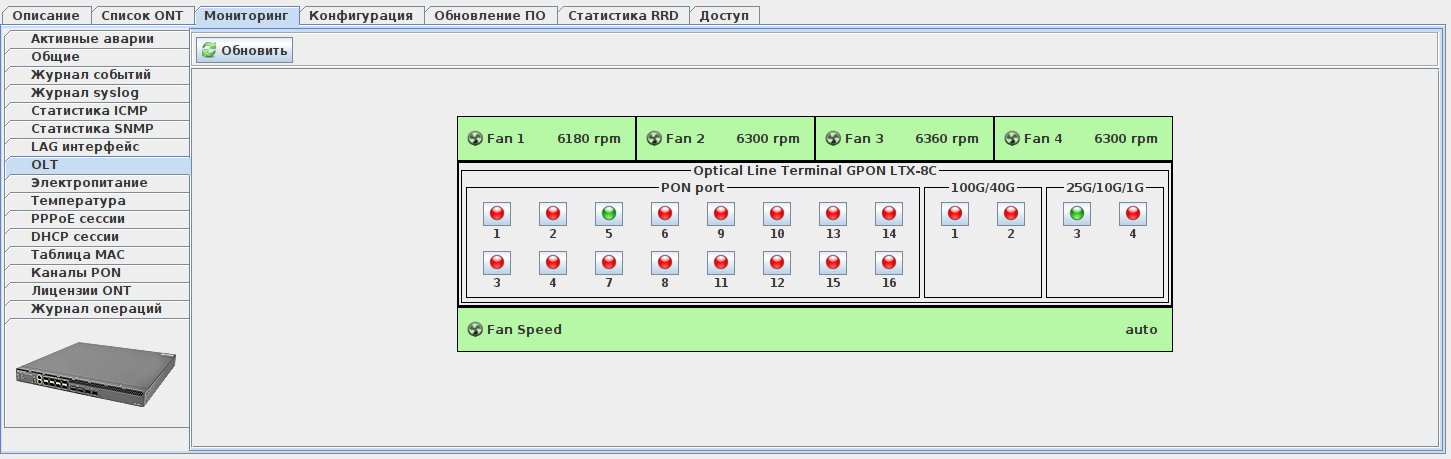
Task: Open Каналы PON section
Action: (x=97, y=273)
